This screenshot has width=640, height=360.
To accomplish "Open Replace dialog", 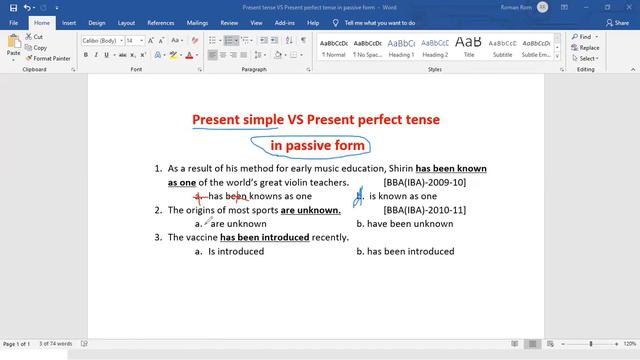I will pos(586,48).
